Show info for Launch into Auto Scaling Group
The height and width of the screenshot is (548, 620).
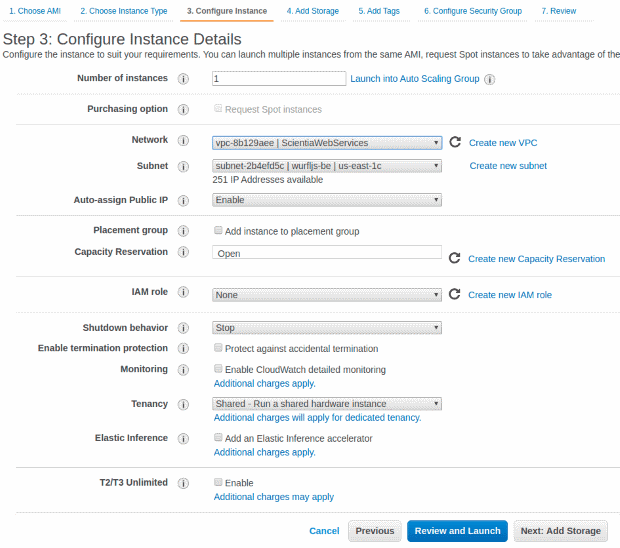click(x=490, y=79)
